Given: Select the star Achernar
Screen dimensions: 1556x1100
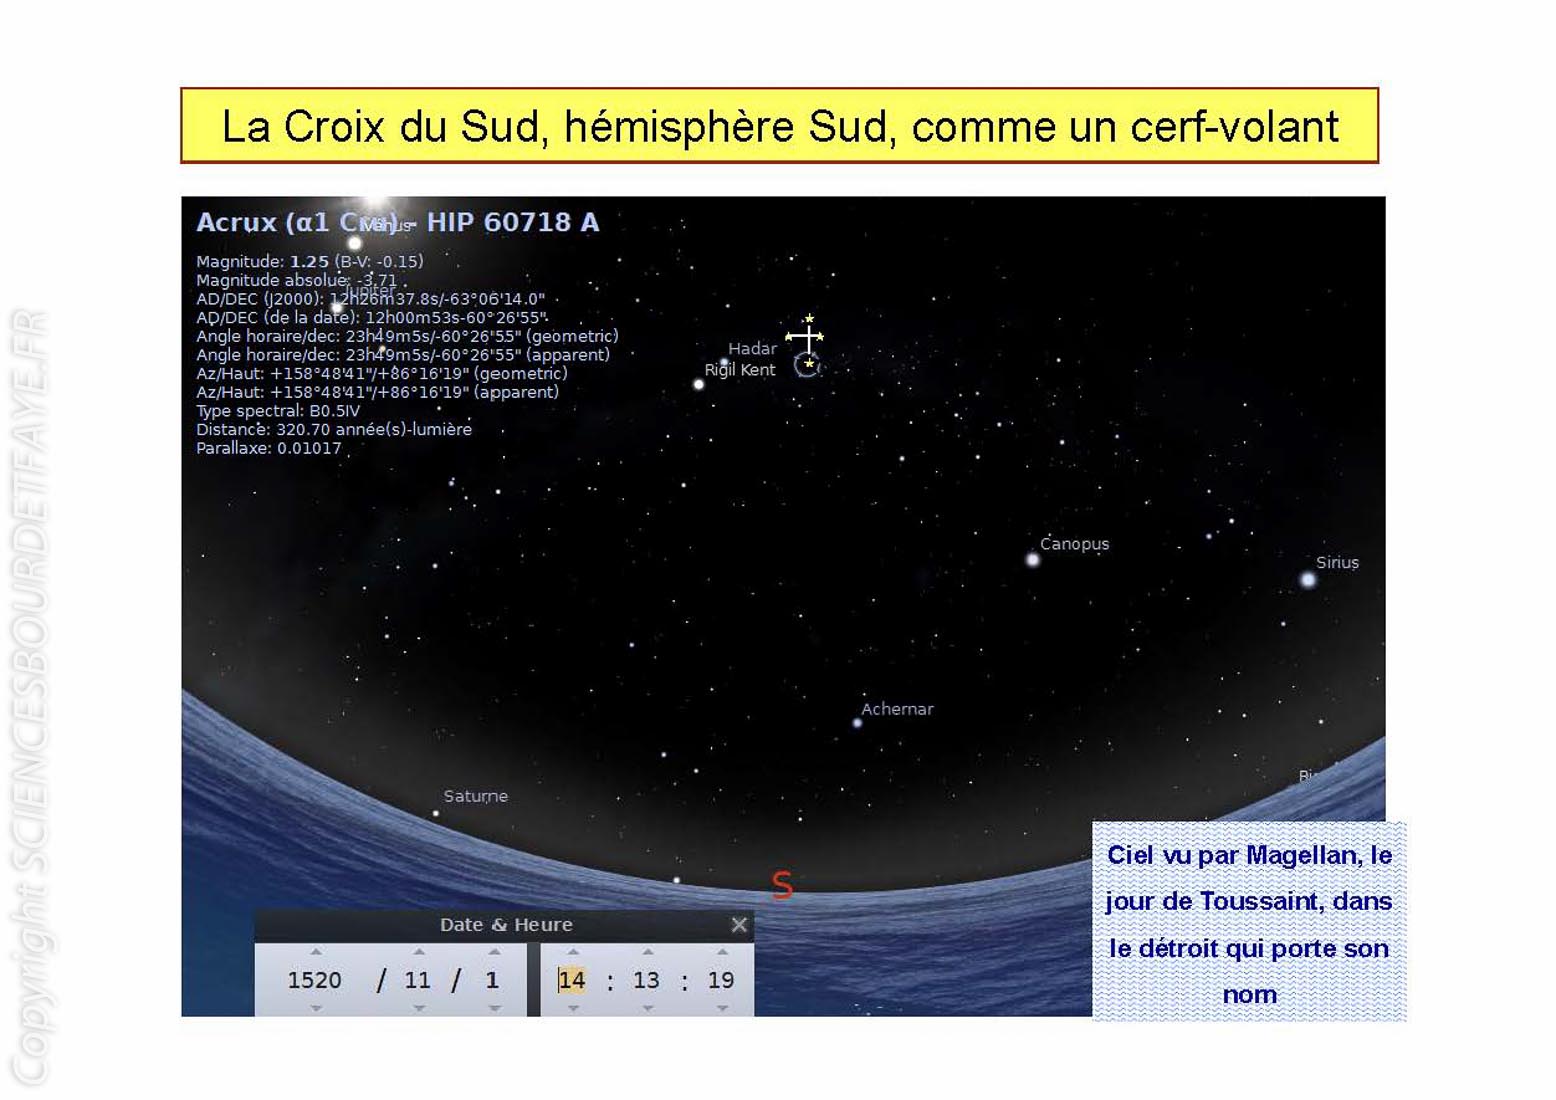Looking at the screenshot, I should [857, 723].
